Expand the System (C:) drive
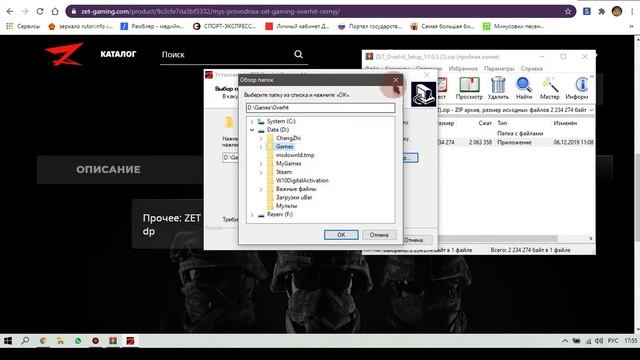Image resolution: width=640 pixels, height=360 pixels. click(252, 121)
